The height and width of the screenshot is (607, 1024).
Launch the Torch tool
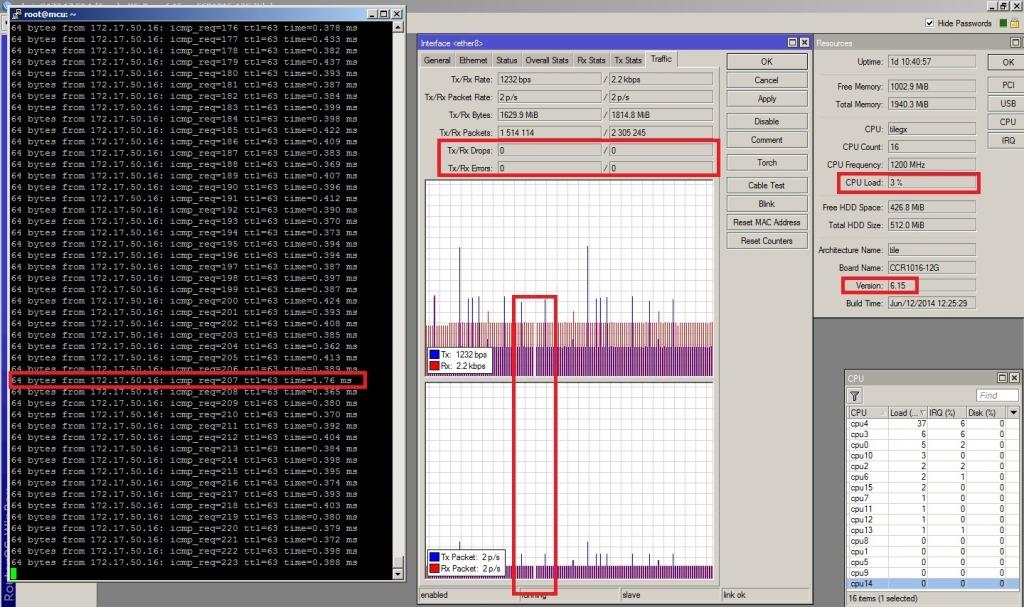767,163
